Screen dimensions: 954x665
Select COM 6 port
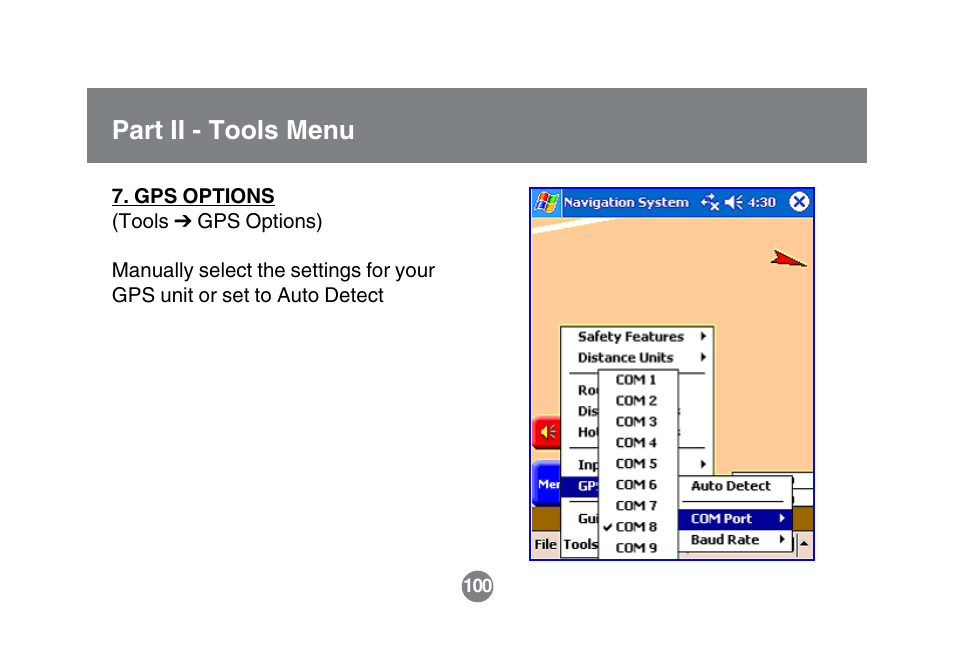[638, 485]
